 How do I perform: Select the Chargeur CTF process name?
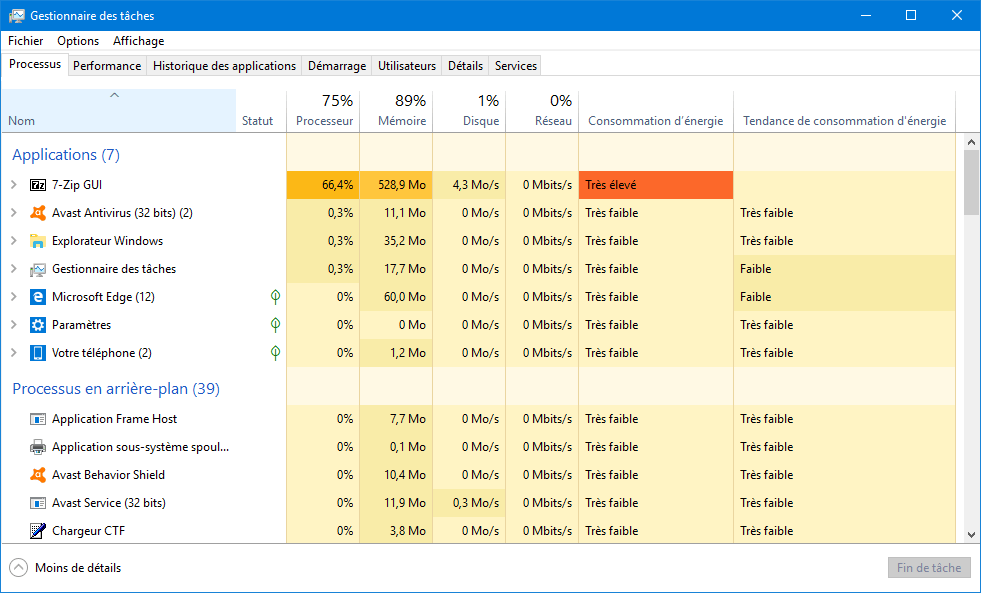89,531
